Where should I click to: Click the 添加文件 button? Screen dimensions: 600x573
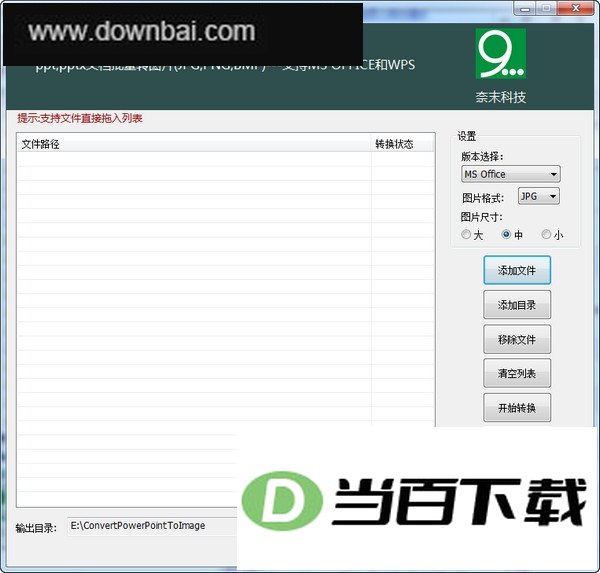(x=517, y=270)
